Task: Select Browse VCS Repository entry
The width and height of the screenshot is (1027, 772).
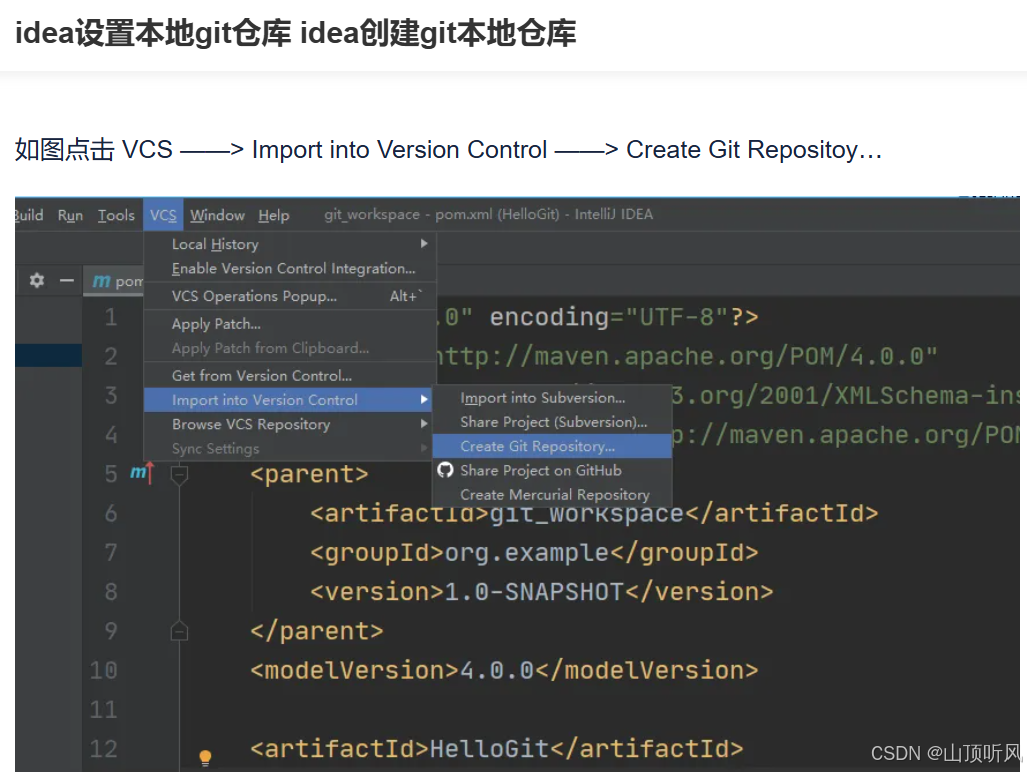Action: point(290,424)
